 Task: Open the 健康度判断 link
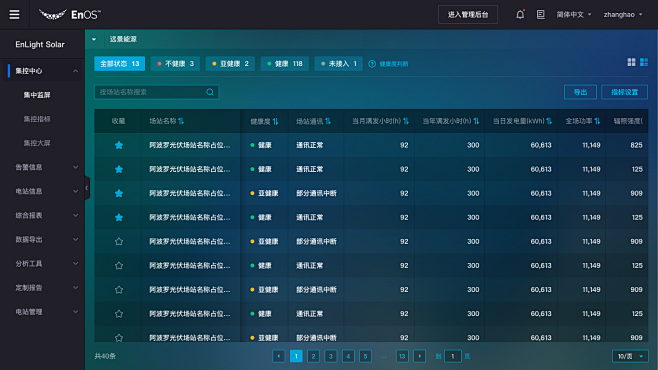click(394, 64)
